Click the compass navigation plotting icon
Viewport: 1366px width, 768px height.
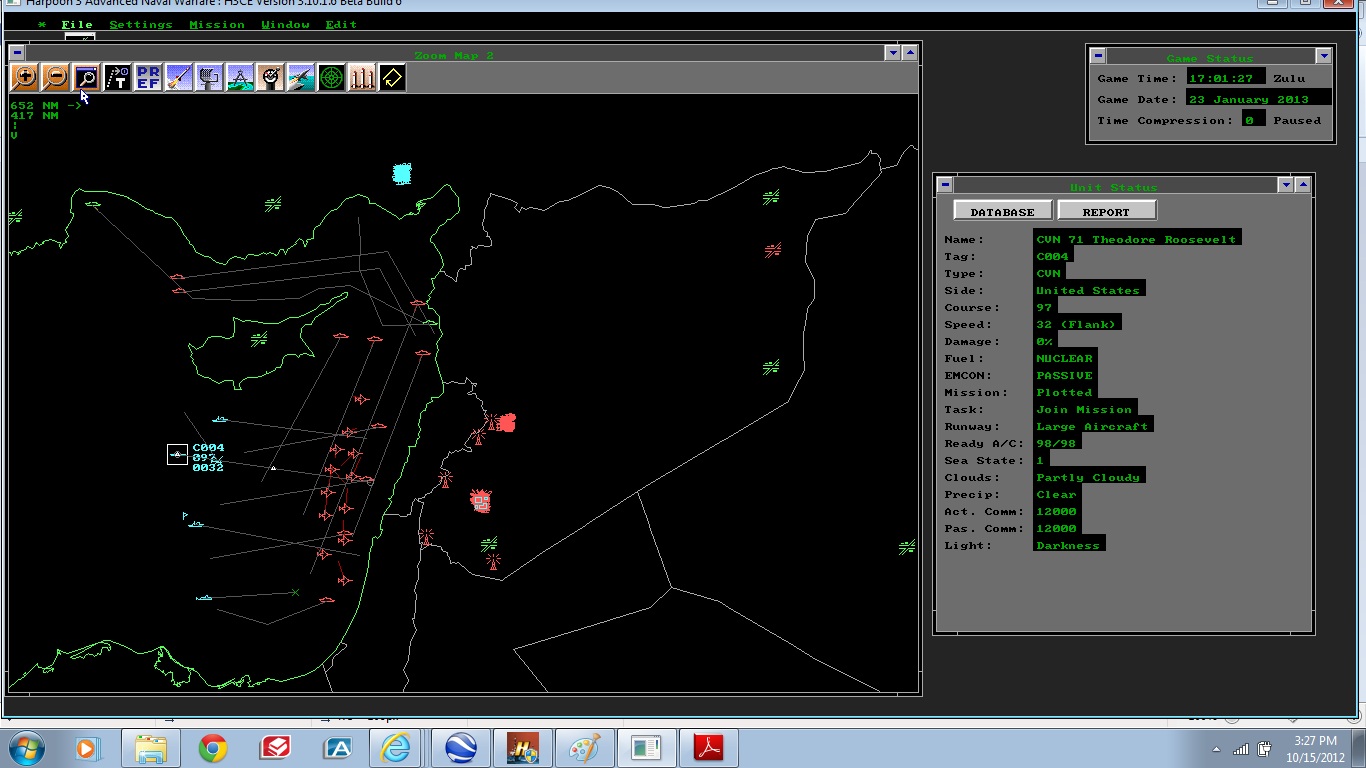(240, 78)
